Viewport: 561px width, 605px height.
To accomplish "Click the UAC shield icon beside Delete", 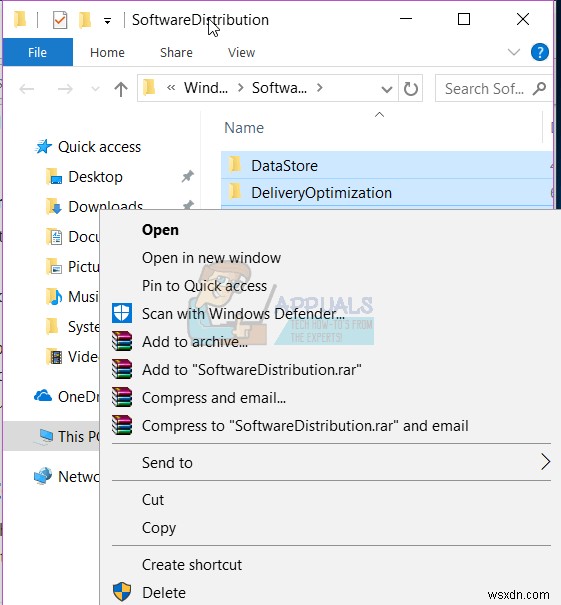I will [x=122, y=591].
